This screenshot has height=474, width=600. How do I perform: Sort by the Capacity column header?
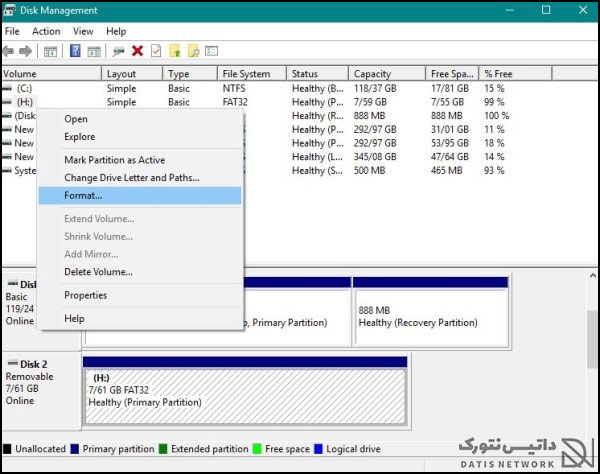387,73
